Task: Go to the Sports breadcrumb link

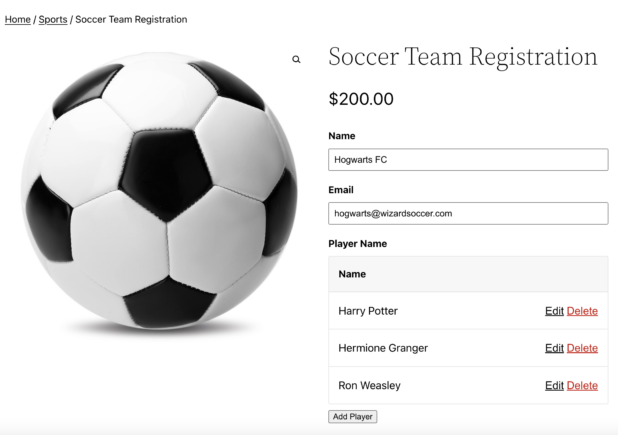Action: pos(53,19)
